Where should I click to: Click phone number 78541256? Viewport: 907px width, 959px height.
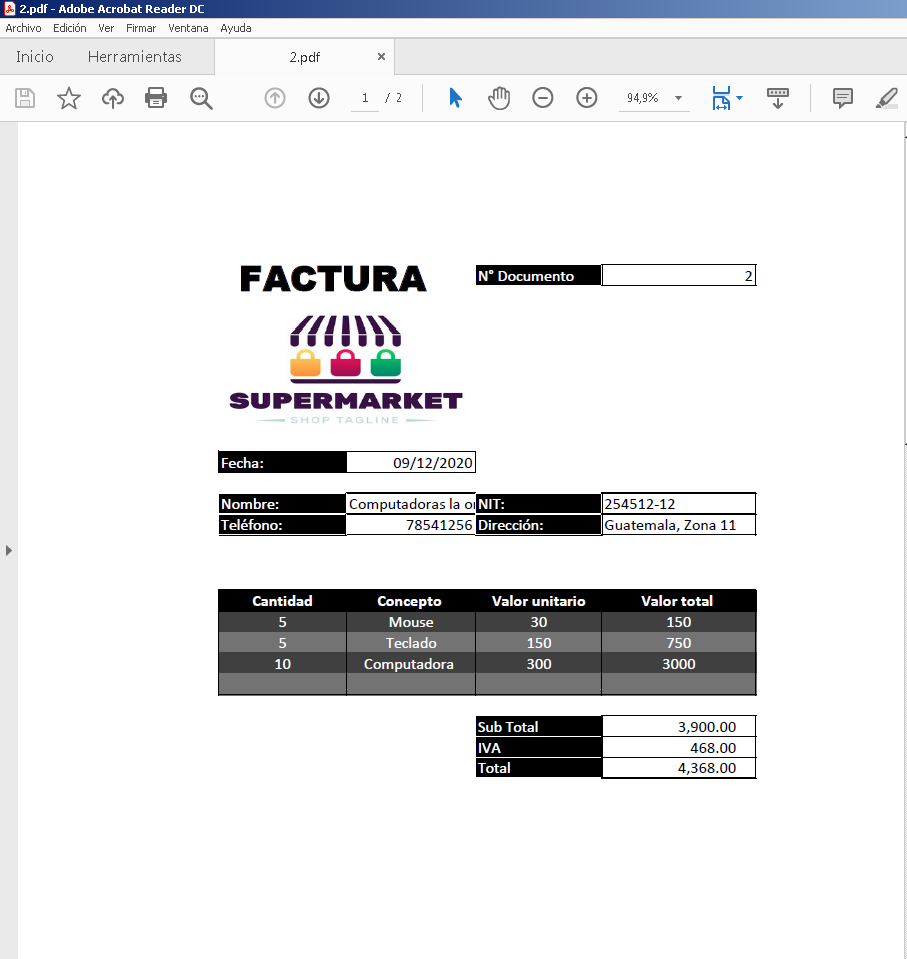[439, 525]
